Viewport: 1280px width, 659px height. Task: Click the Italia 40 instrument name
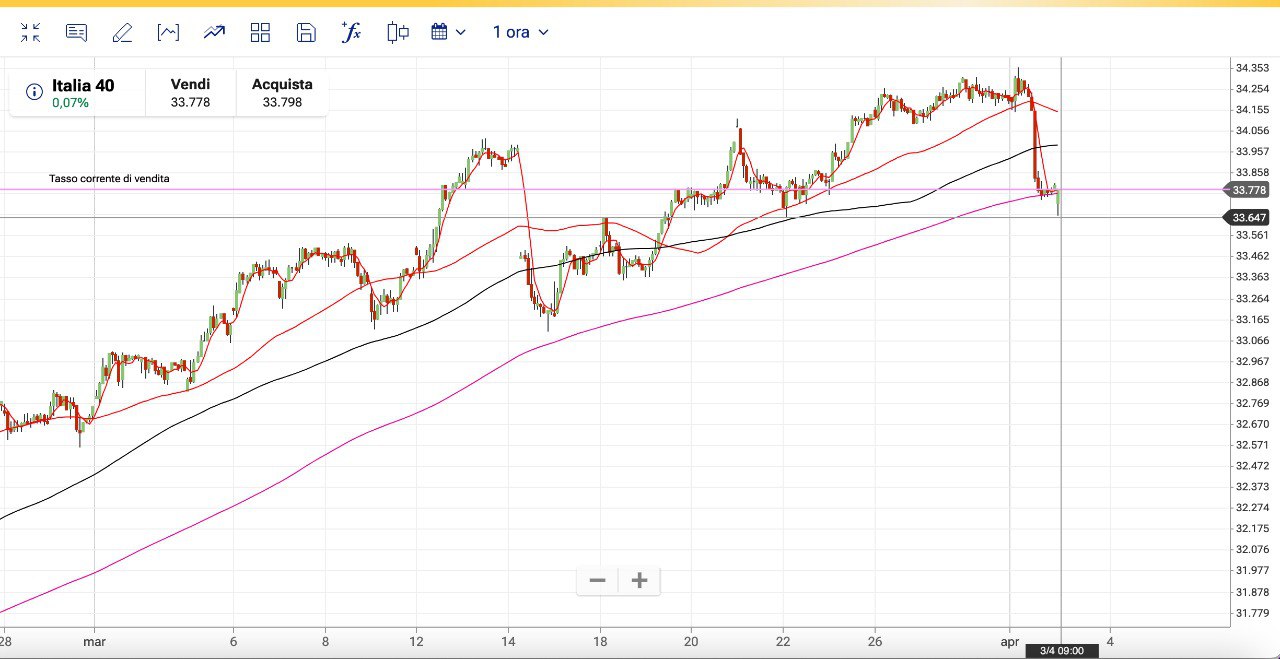(83, 86)
